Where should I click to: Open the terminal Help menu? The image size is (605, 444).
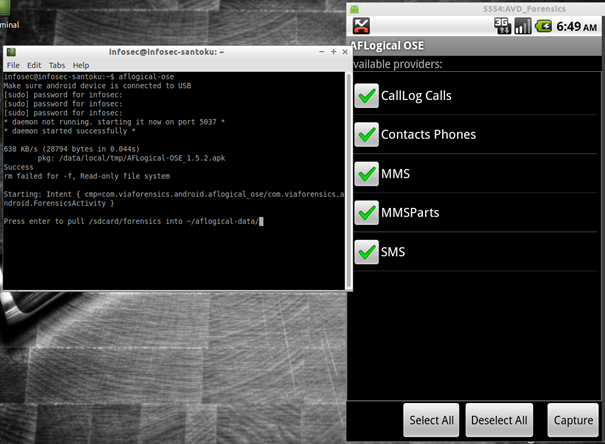click(80, 65)
